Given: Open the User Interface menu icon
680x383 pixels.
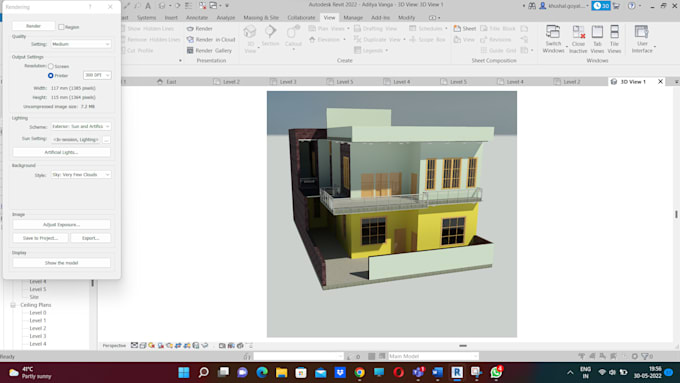Looking at the screenshot, I should pyautogui.click(x=641, y=32).
